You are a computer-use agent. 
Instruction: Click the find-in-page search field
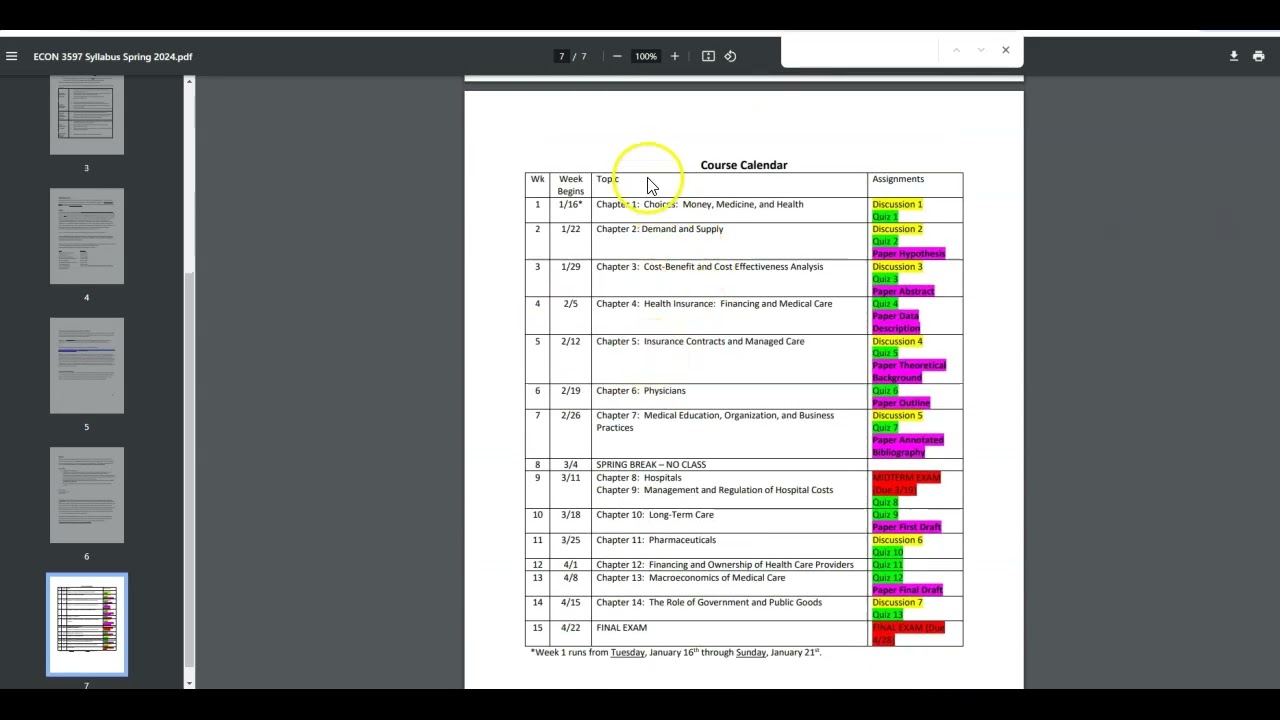(x=860, y=50)
